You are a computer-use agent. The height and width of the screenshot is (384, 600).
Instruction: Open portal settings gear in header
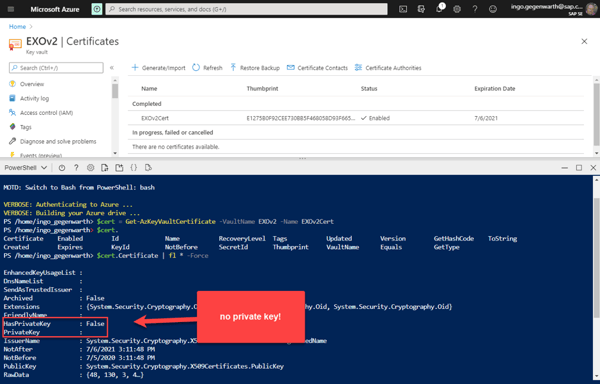click(457, 9)
